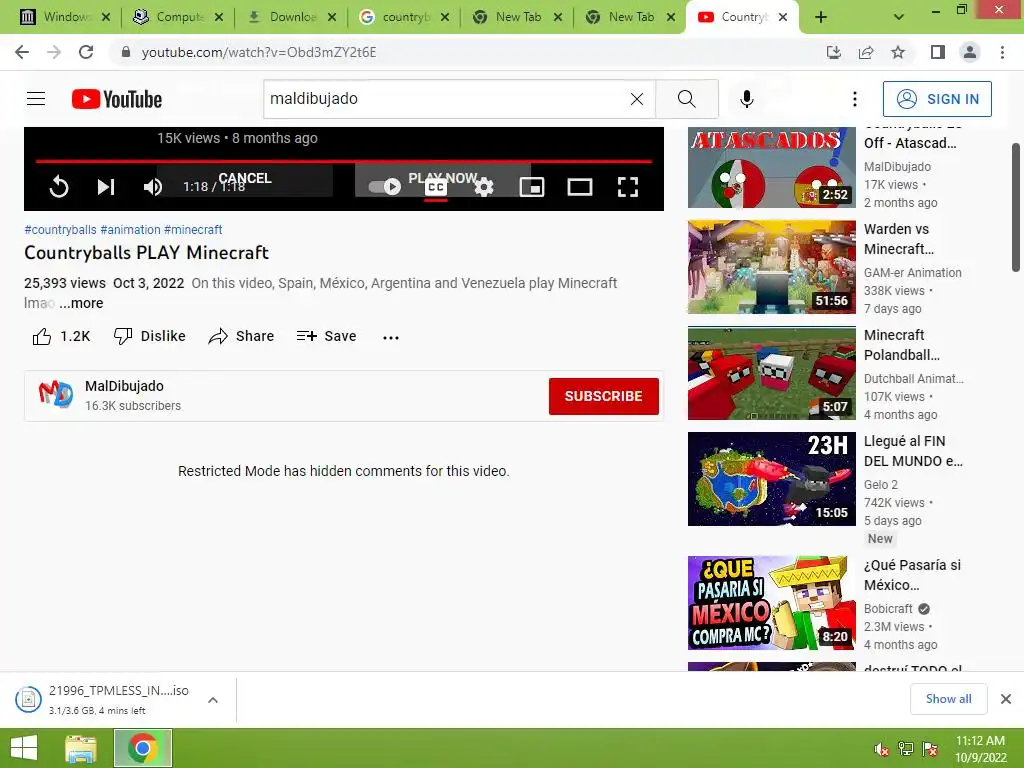The height and width of the screenshot is (768, 1024).
Task: Go to YouTube home via logo
Action: point(117,99)
